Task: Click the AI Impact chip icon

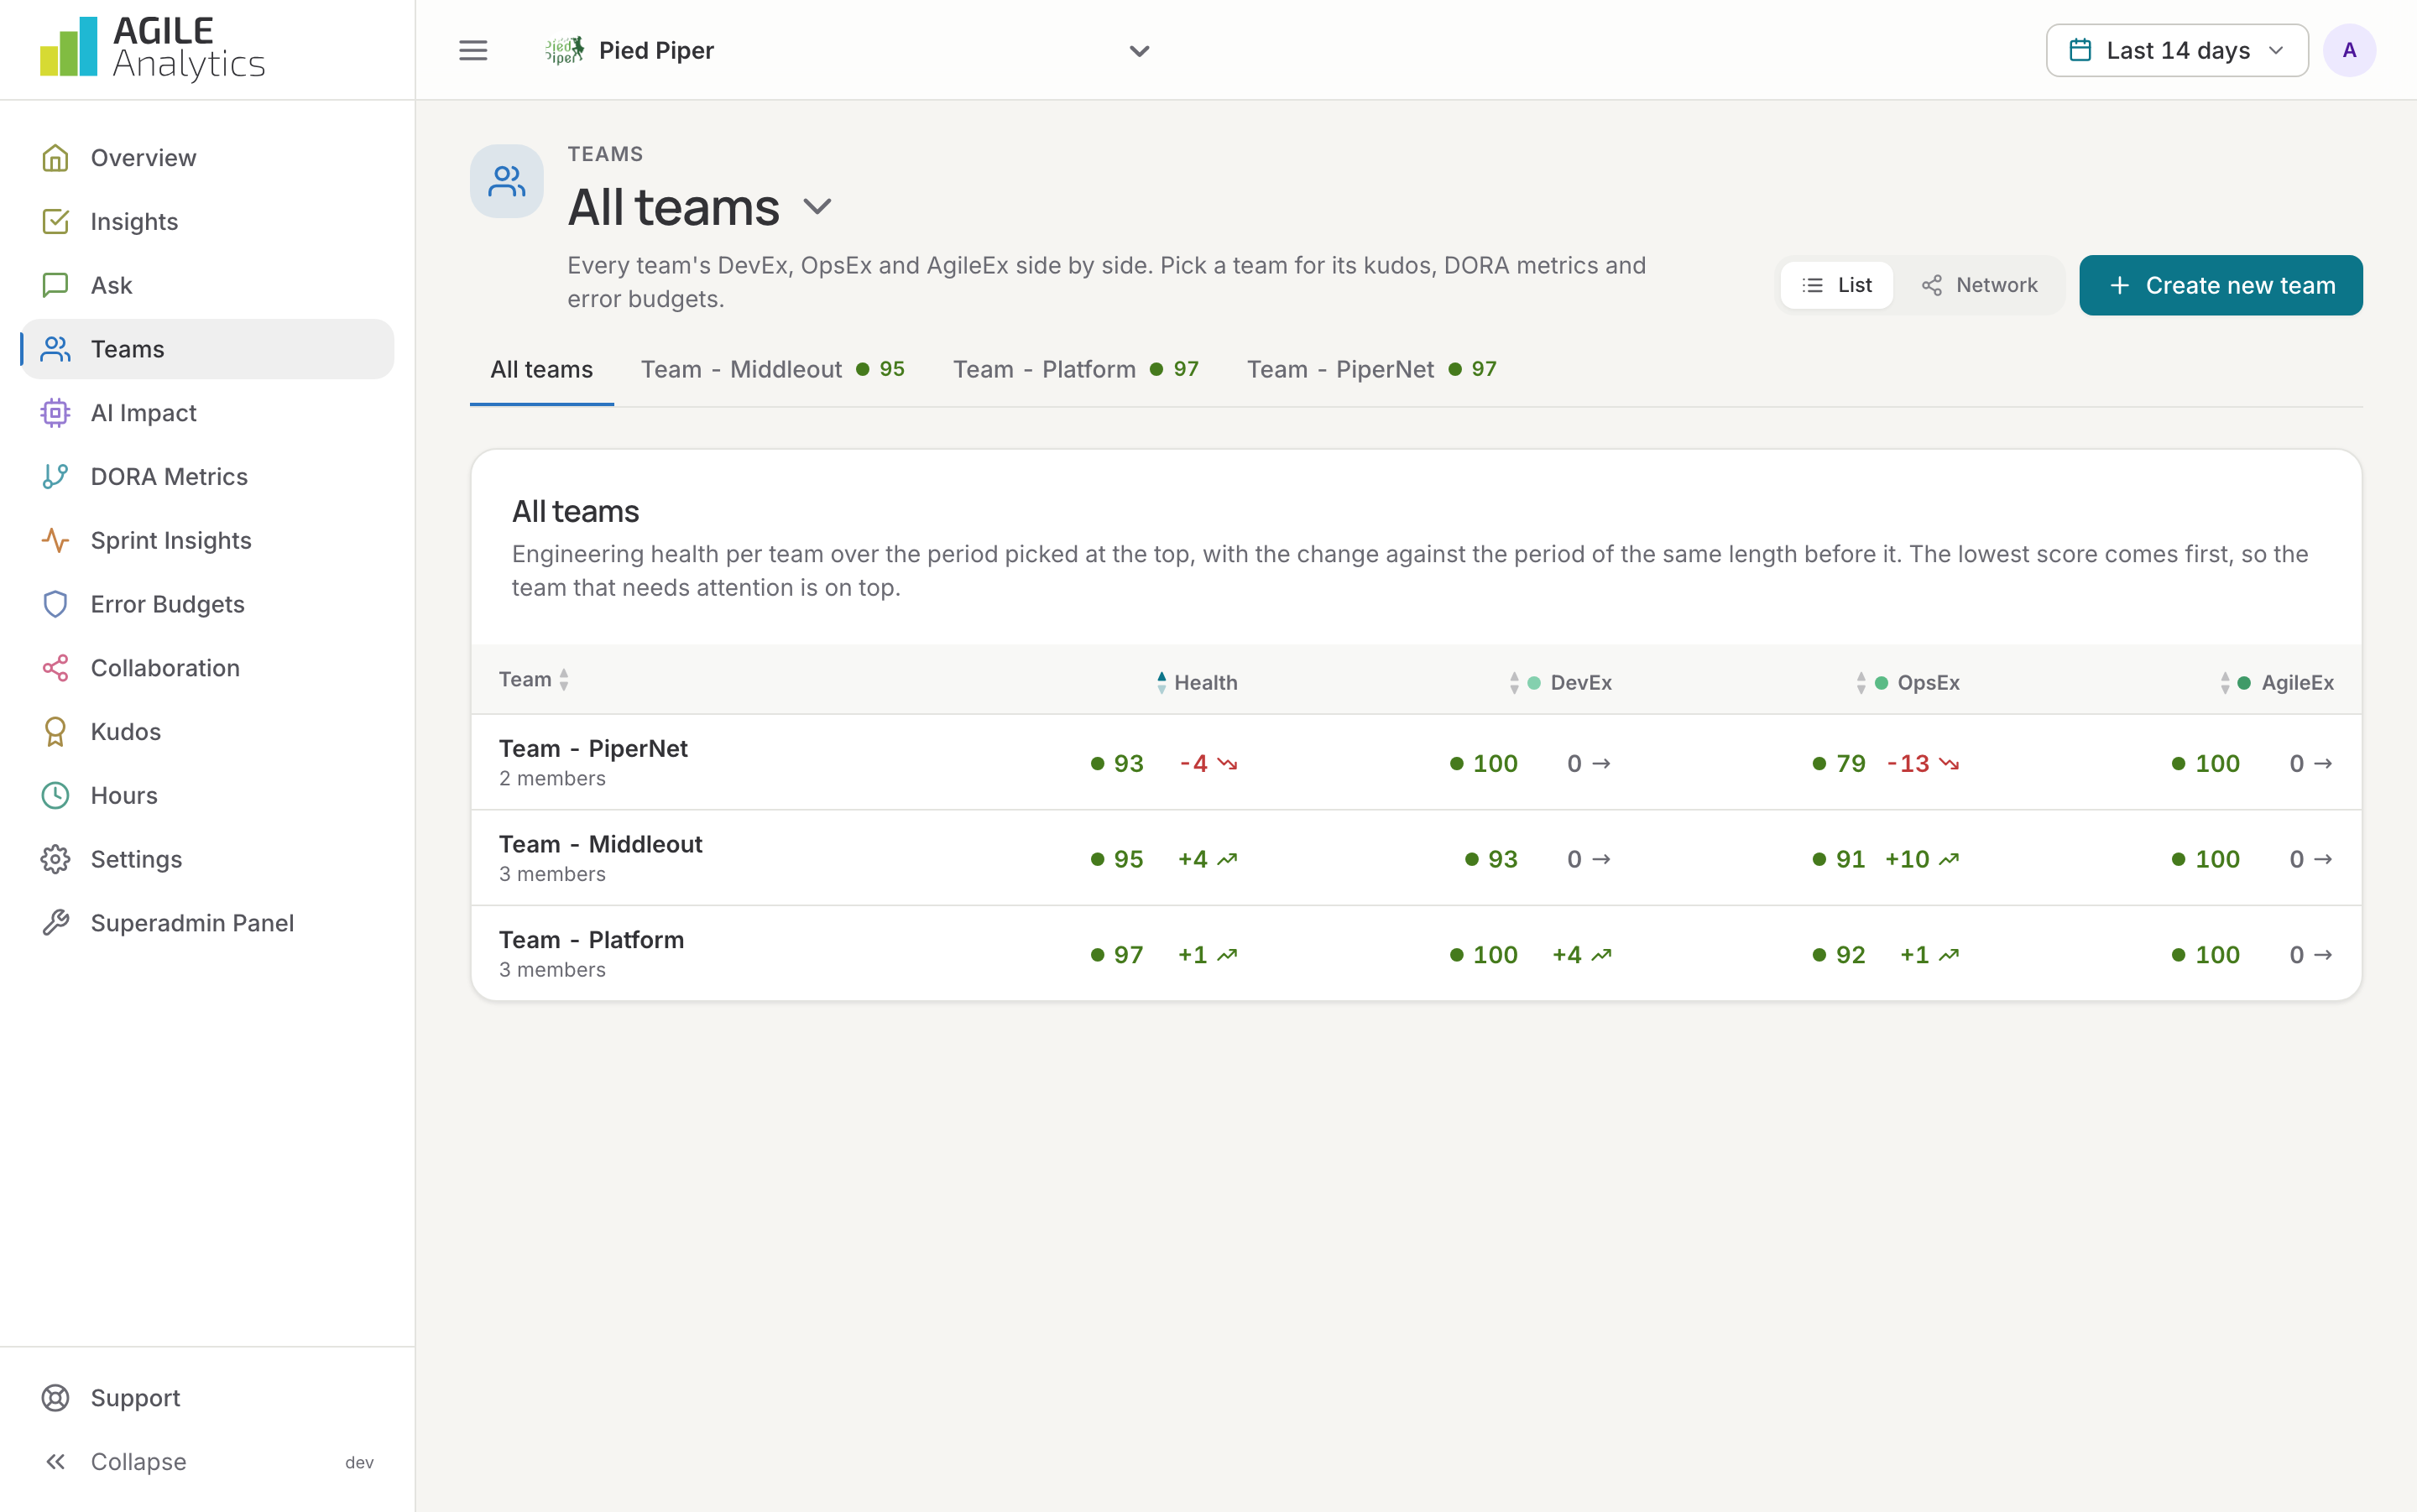Action: tap(55, 413)
